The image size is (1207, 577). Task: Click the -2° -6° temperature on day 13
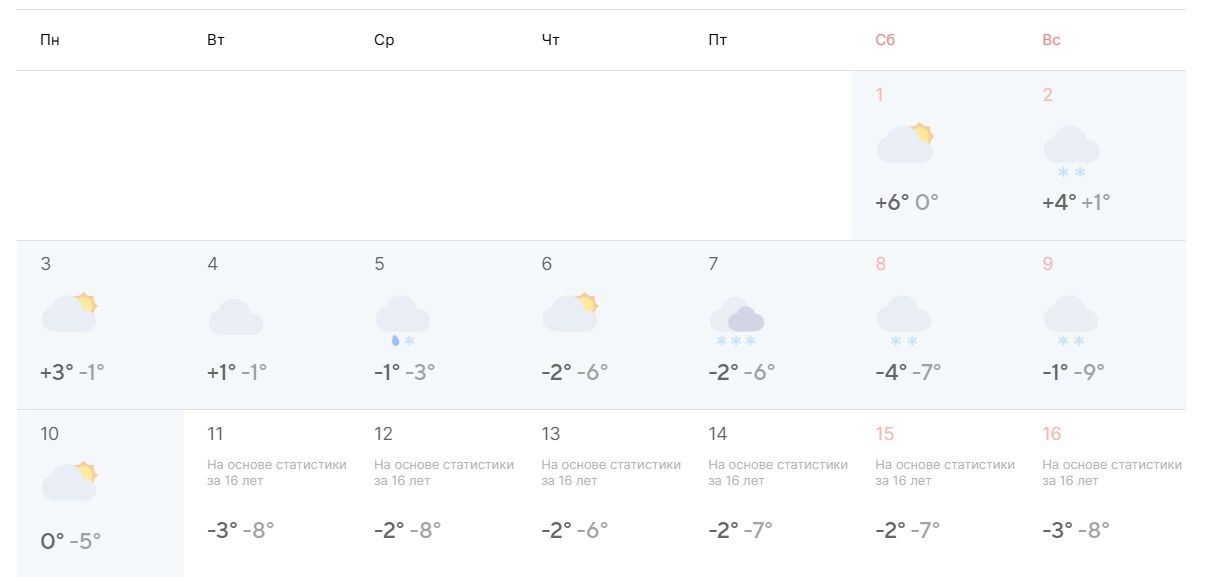[575, 530]
